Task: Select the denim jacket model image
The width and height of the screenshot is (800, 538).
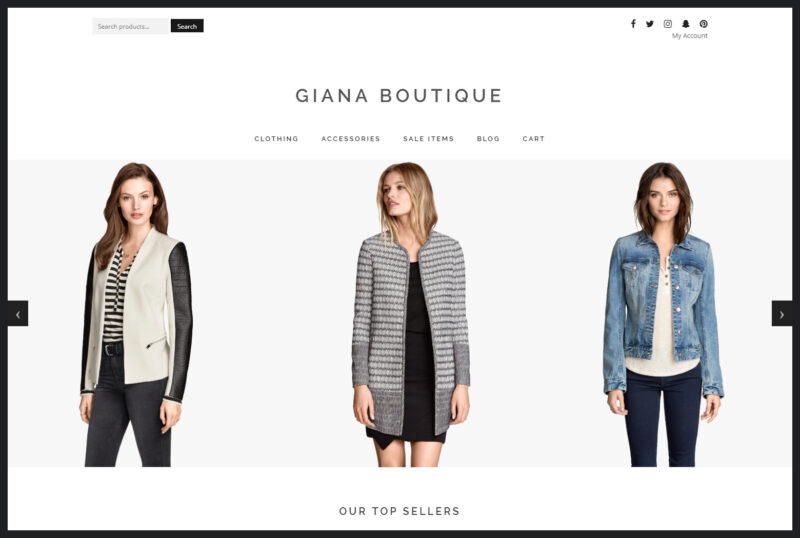Action: point(663,314)
